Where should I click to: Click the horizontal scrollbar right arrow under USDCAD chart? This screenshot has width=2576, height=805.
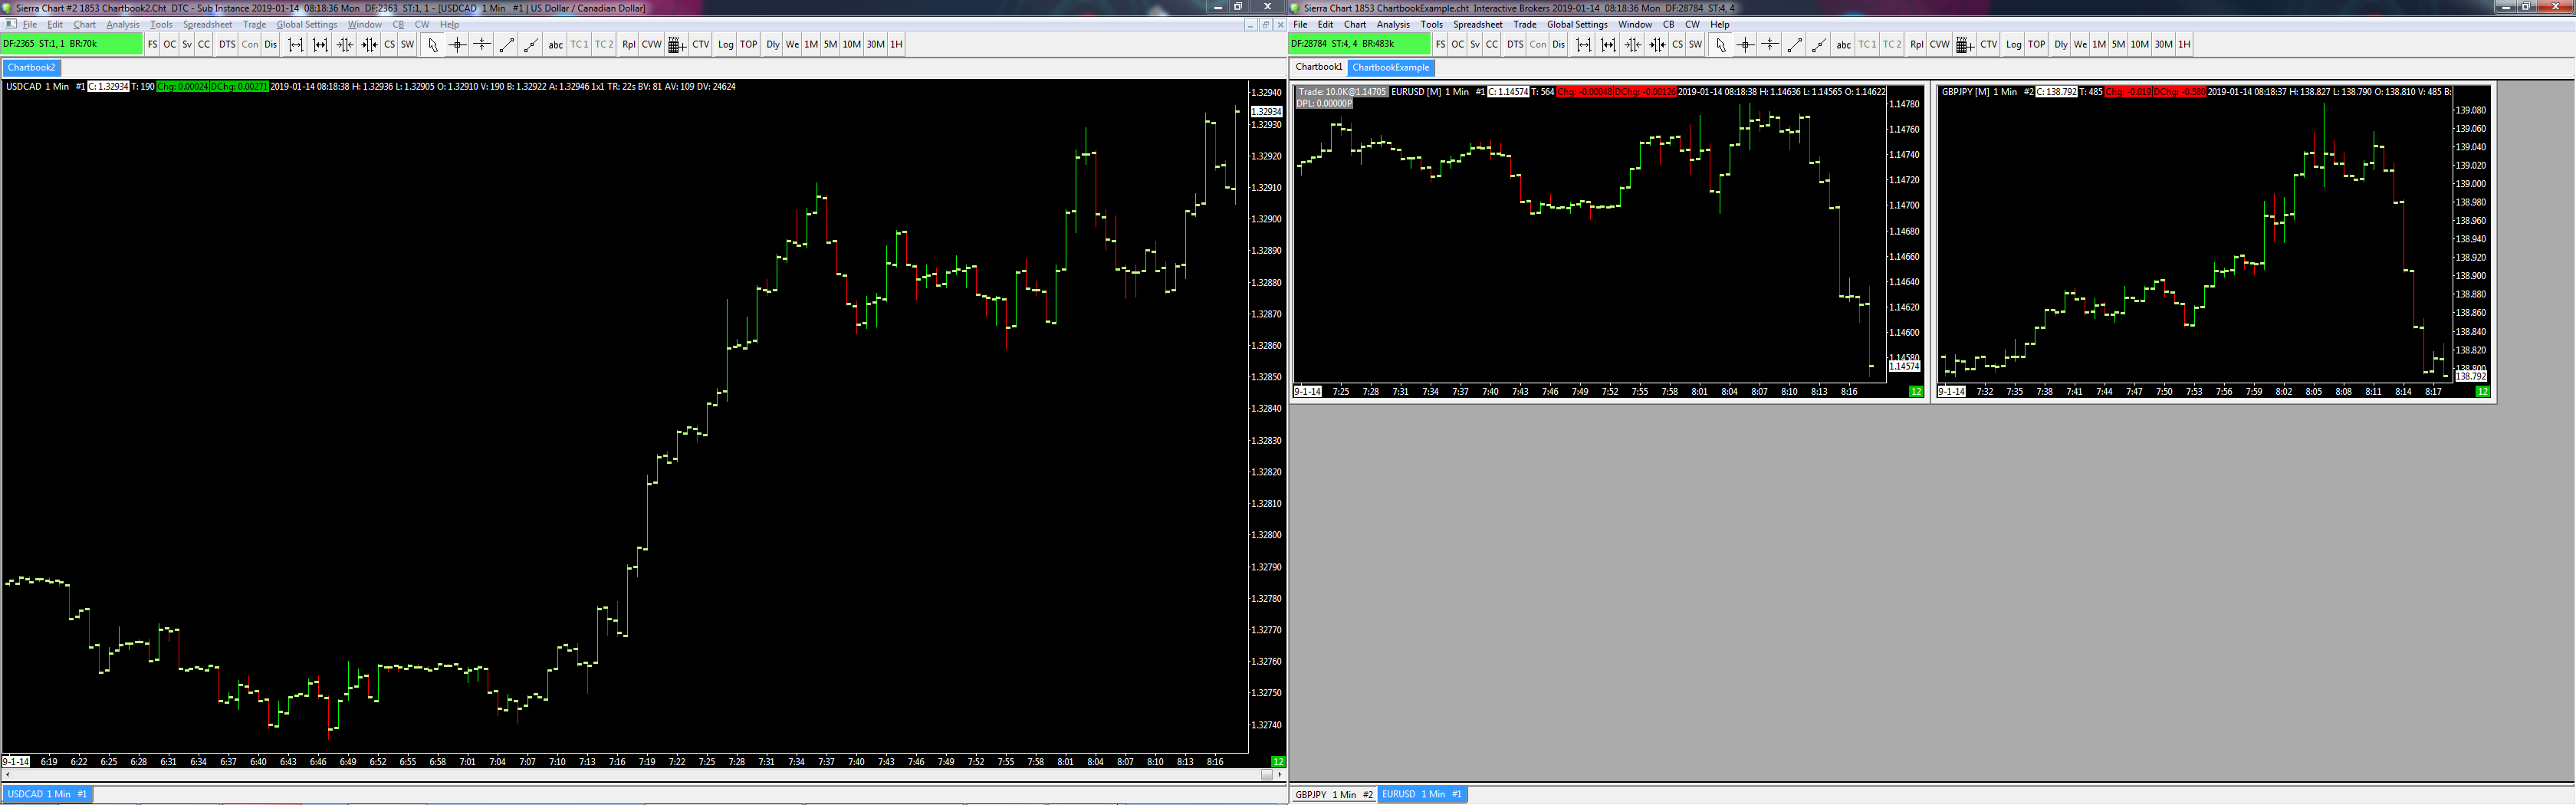1279,774
